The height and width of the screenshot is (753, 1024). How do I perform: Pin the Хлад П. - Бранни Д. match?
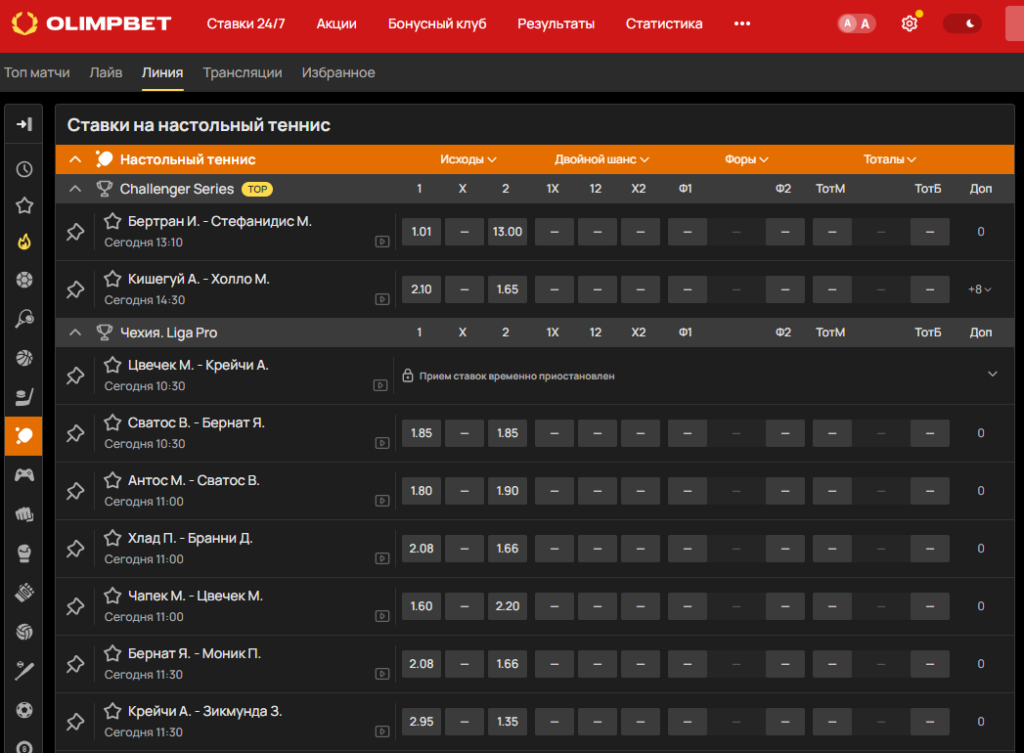(75, 549)
